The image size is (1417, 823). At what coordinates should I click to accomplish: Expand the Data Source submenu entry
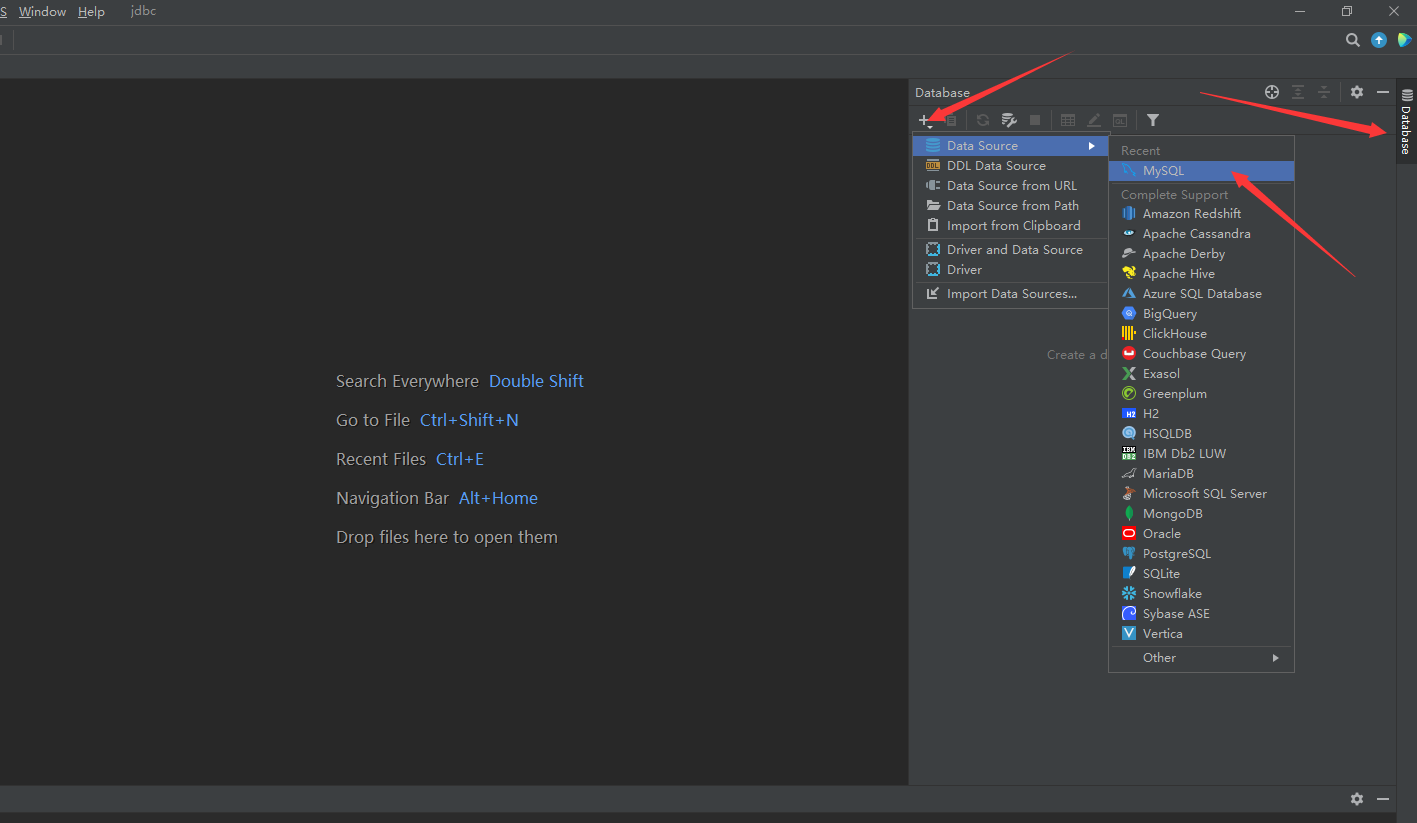coord(1011,146)
